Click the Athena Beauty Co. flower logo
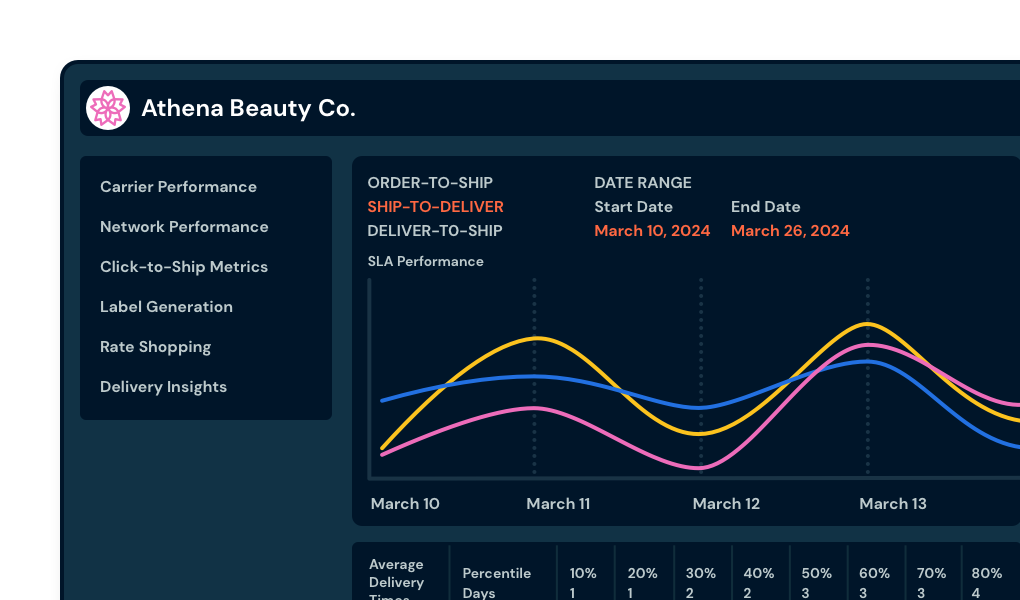 (x=108, y=108)
